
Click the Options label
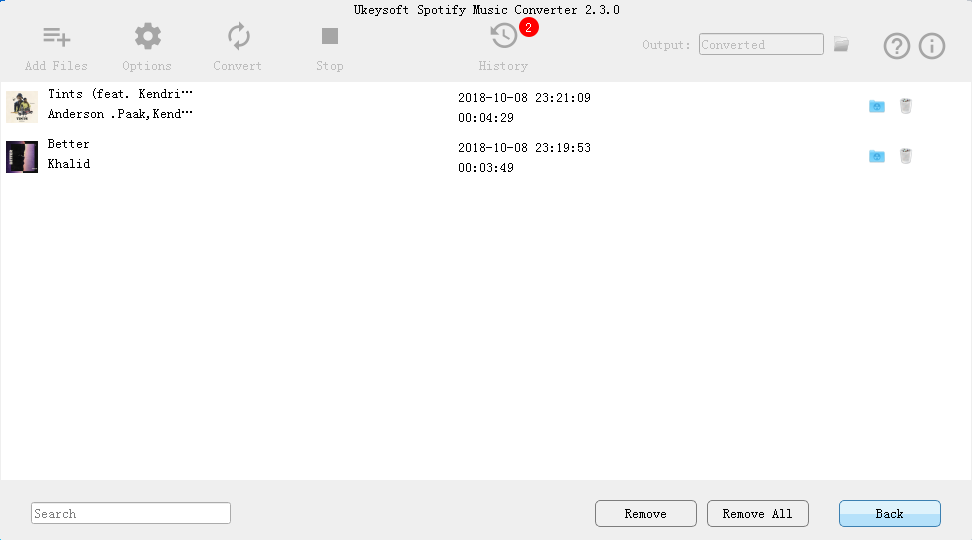(147, 66)
